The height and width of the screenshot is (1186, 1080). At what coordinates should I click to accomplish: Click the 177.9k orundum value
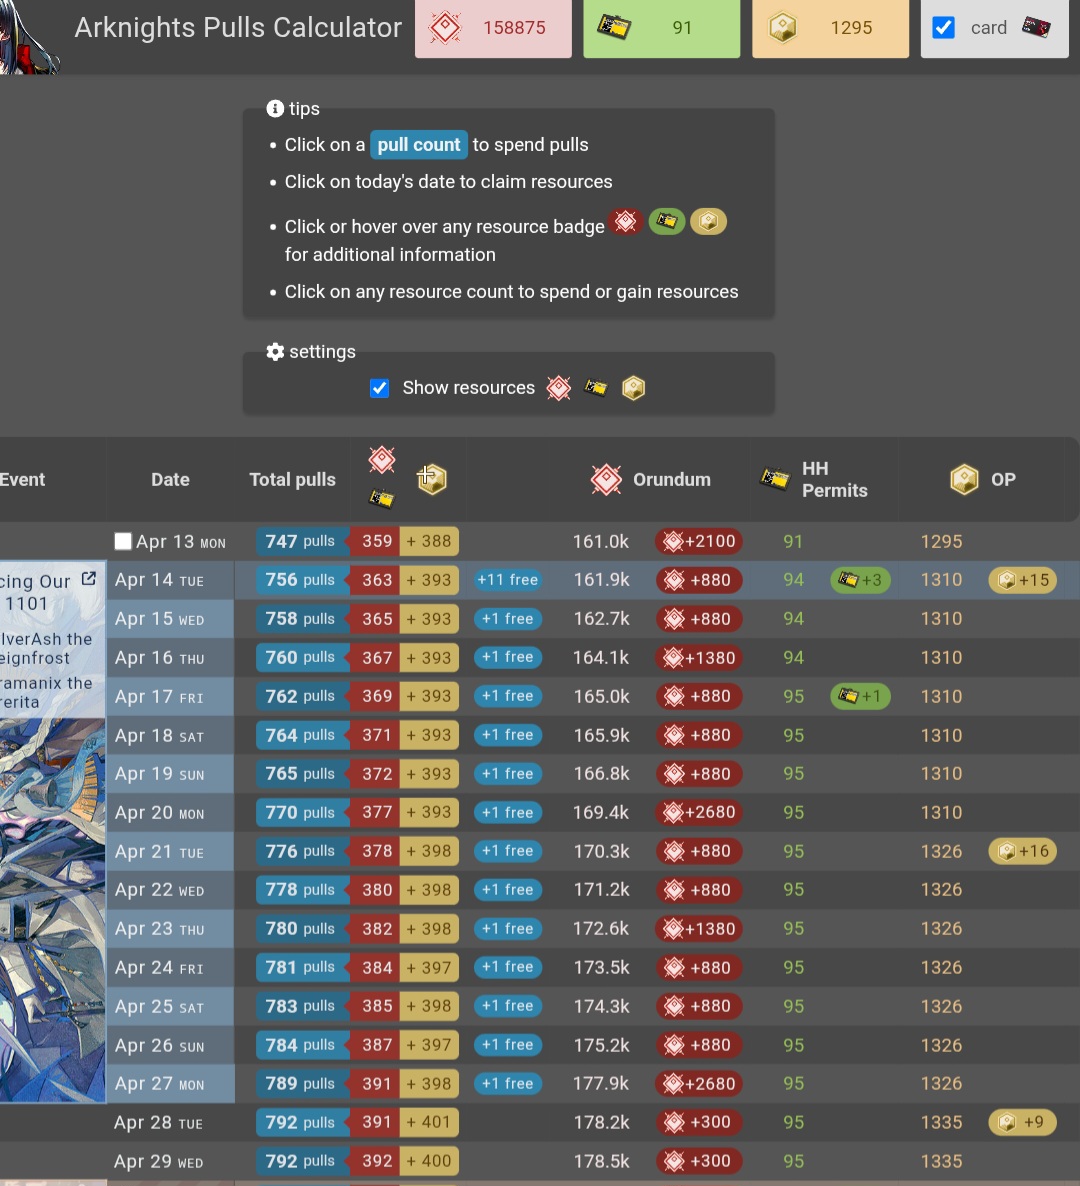(x=601, y=1083)
